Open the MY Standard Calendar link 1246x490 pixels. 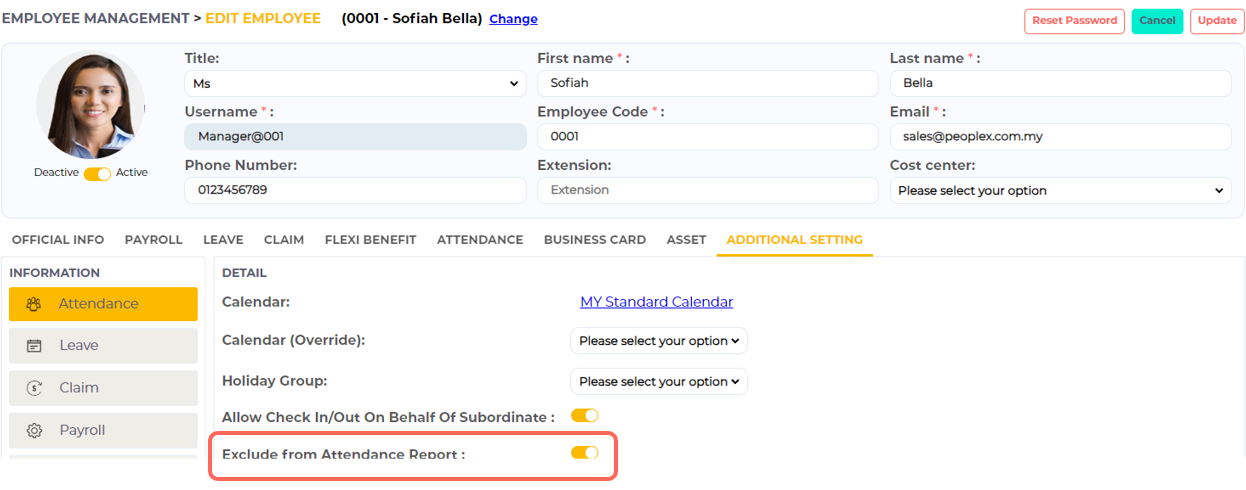[656, 302]
